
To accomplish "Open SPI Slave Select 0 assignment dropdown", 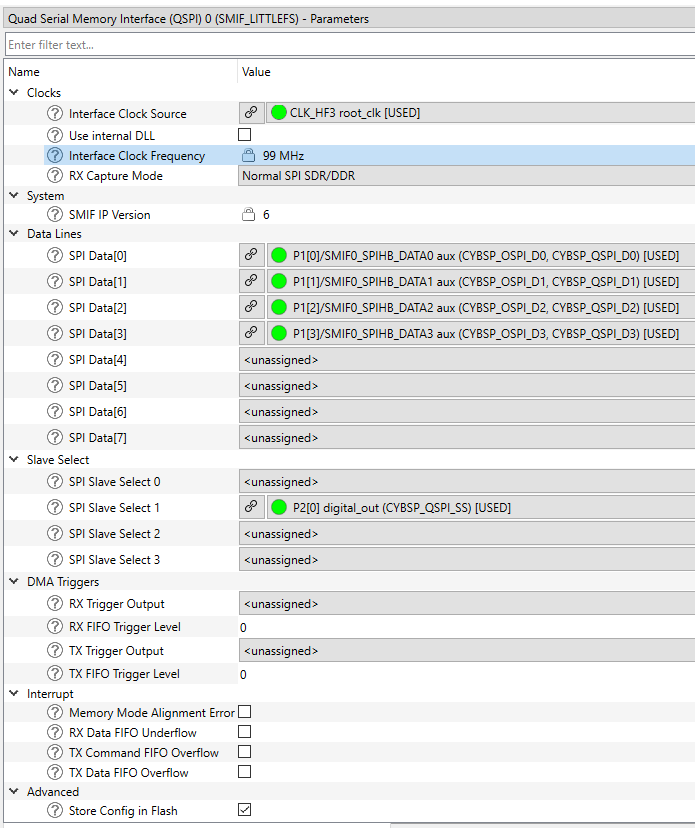I will point(466,482).
